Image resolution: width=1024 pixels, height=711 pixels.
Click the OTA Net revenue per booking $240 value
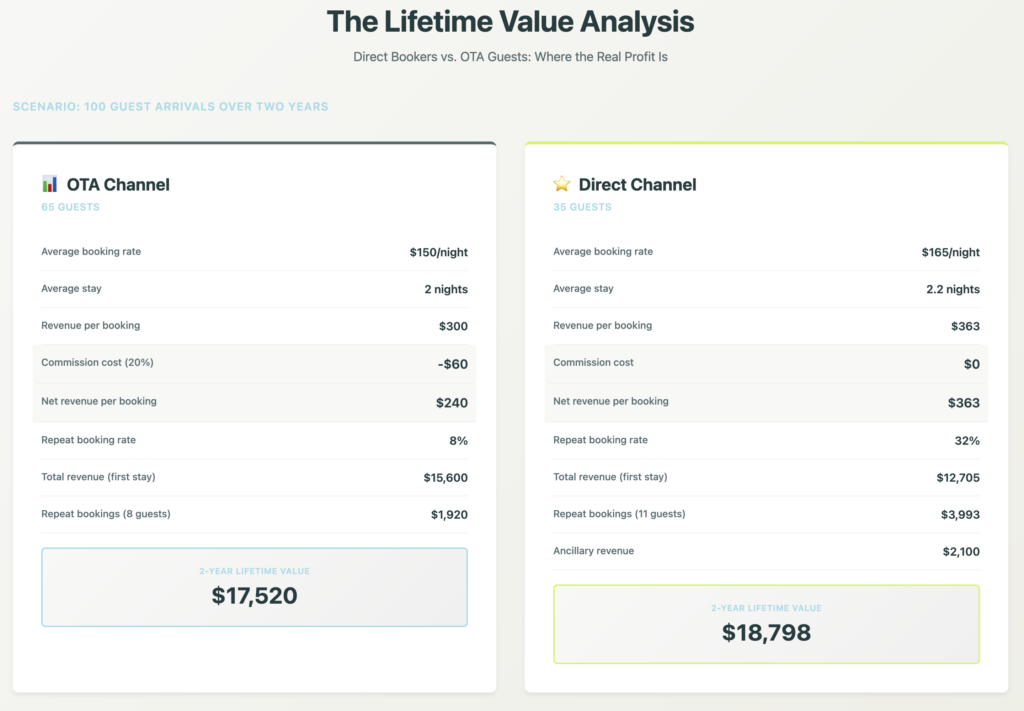pyautogui.click(x=451, y=403)
